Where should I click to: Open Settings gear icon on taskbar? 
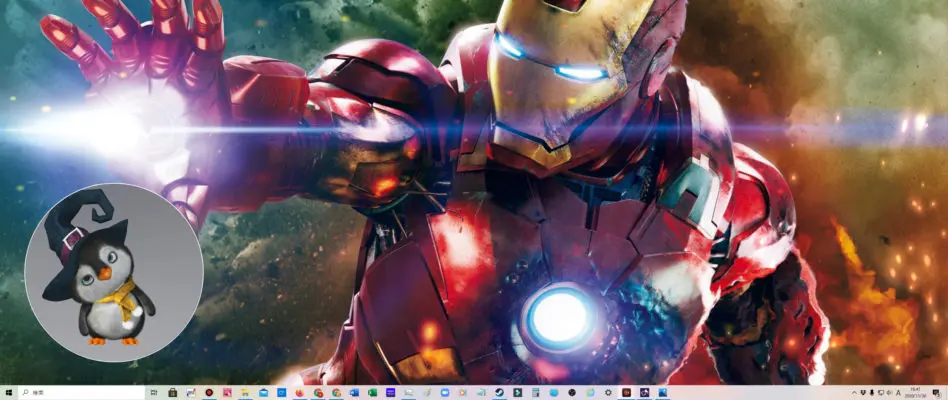608,393
